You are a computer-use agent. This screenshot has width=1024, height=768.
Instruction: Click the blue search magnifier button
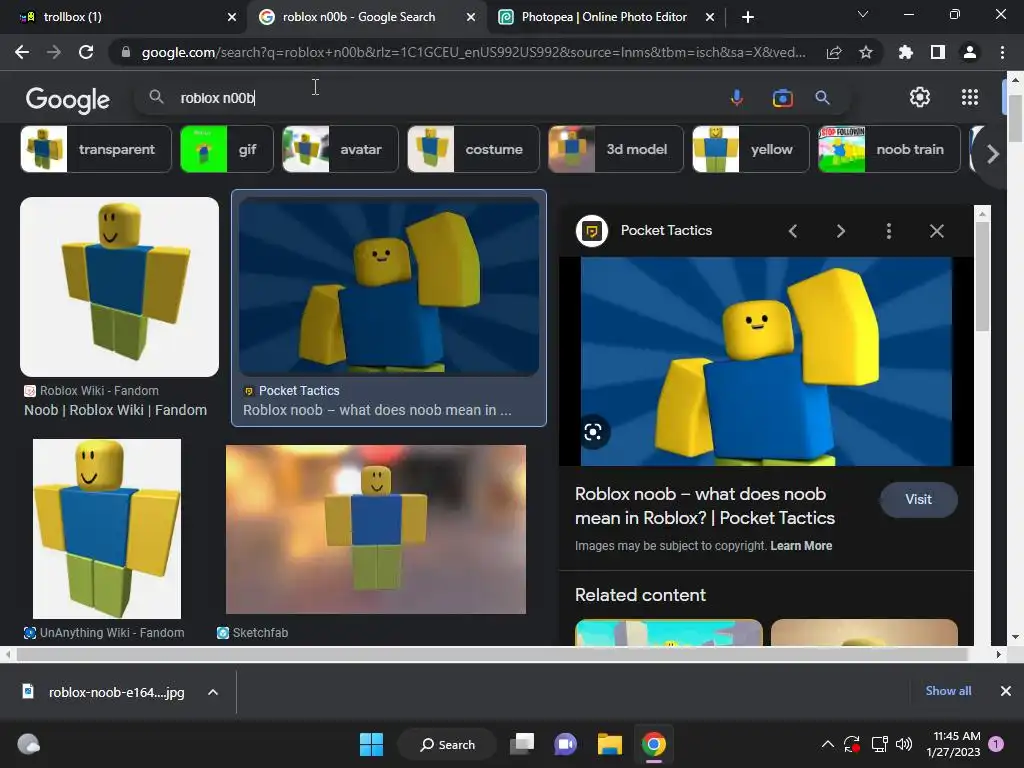click(822, 98)
